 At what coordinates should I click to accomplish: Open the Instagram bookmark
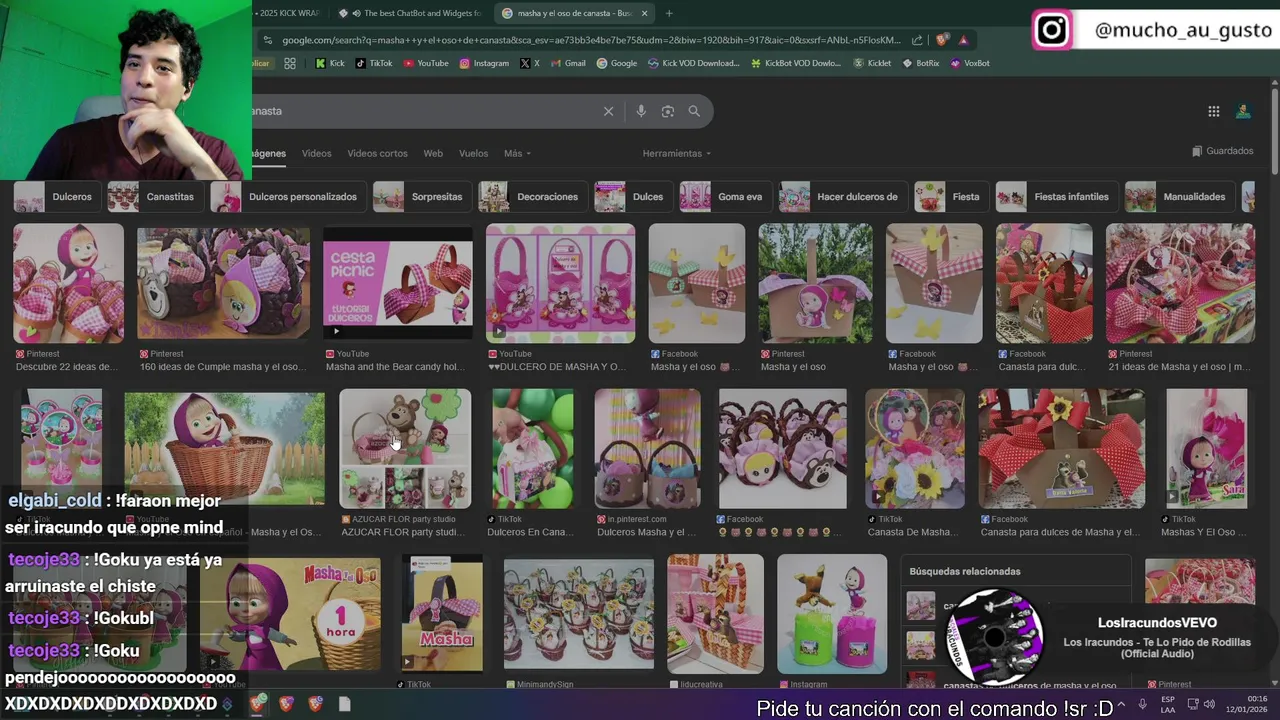pos(484,63)
